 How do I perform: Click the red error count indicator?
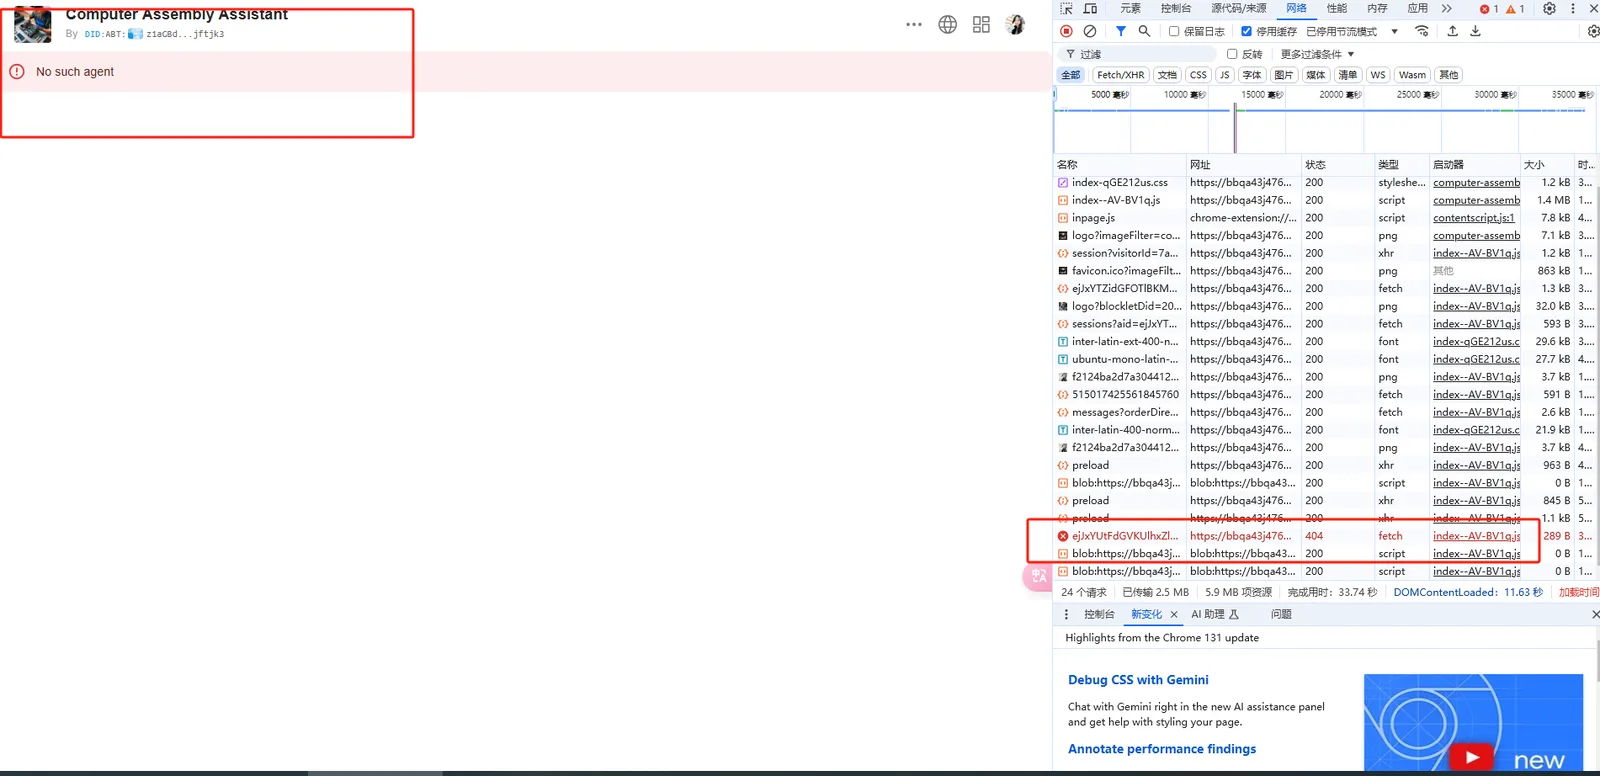(1489, 9)
